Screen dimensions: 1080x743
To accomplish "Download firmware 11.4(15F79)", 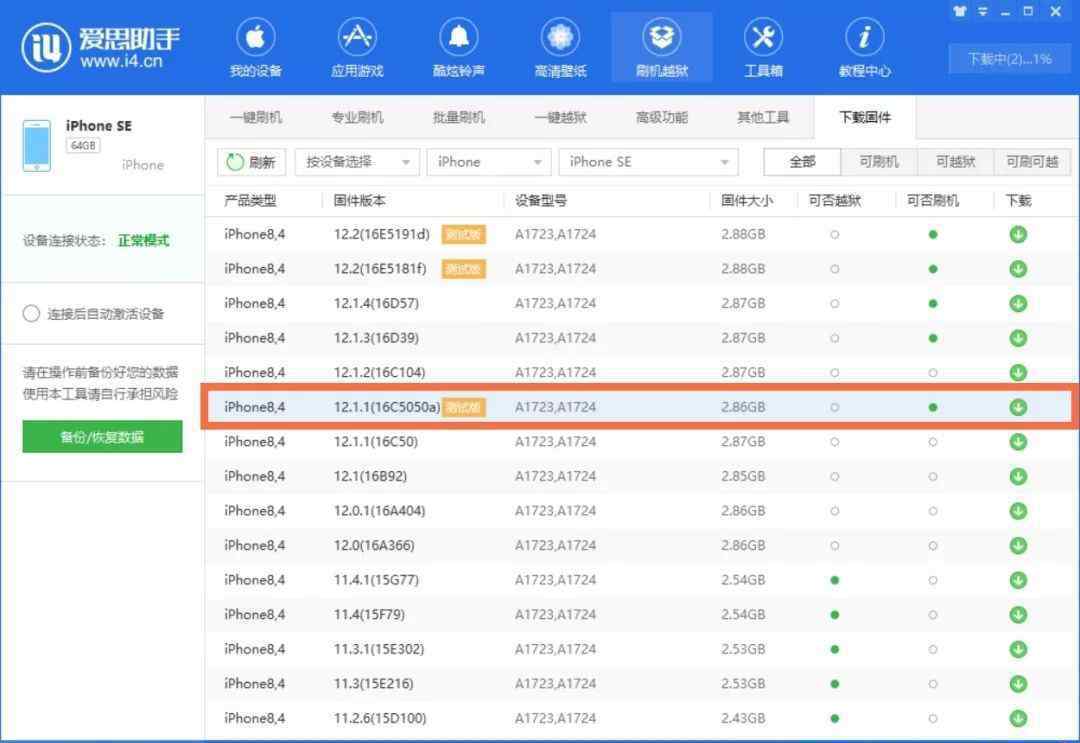I will pos(1018,614).
